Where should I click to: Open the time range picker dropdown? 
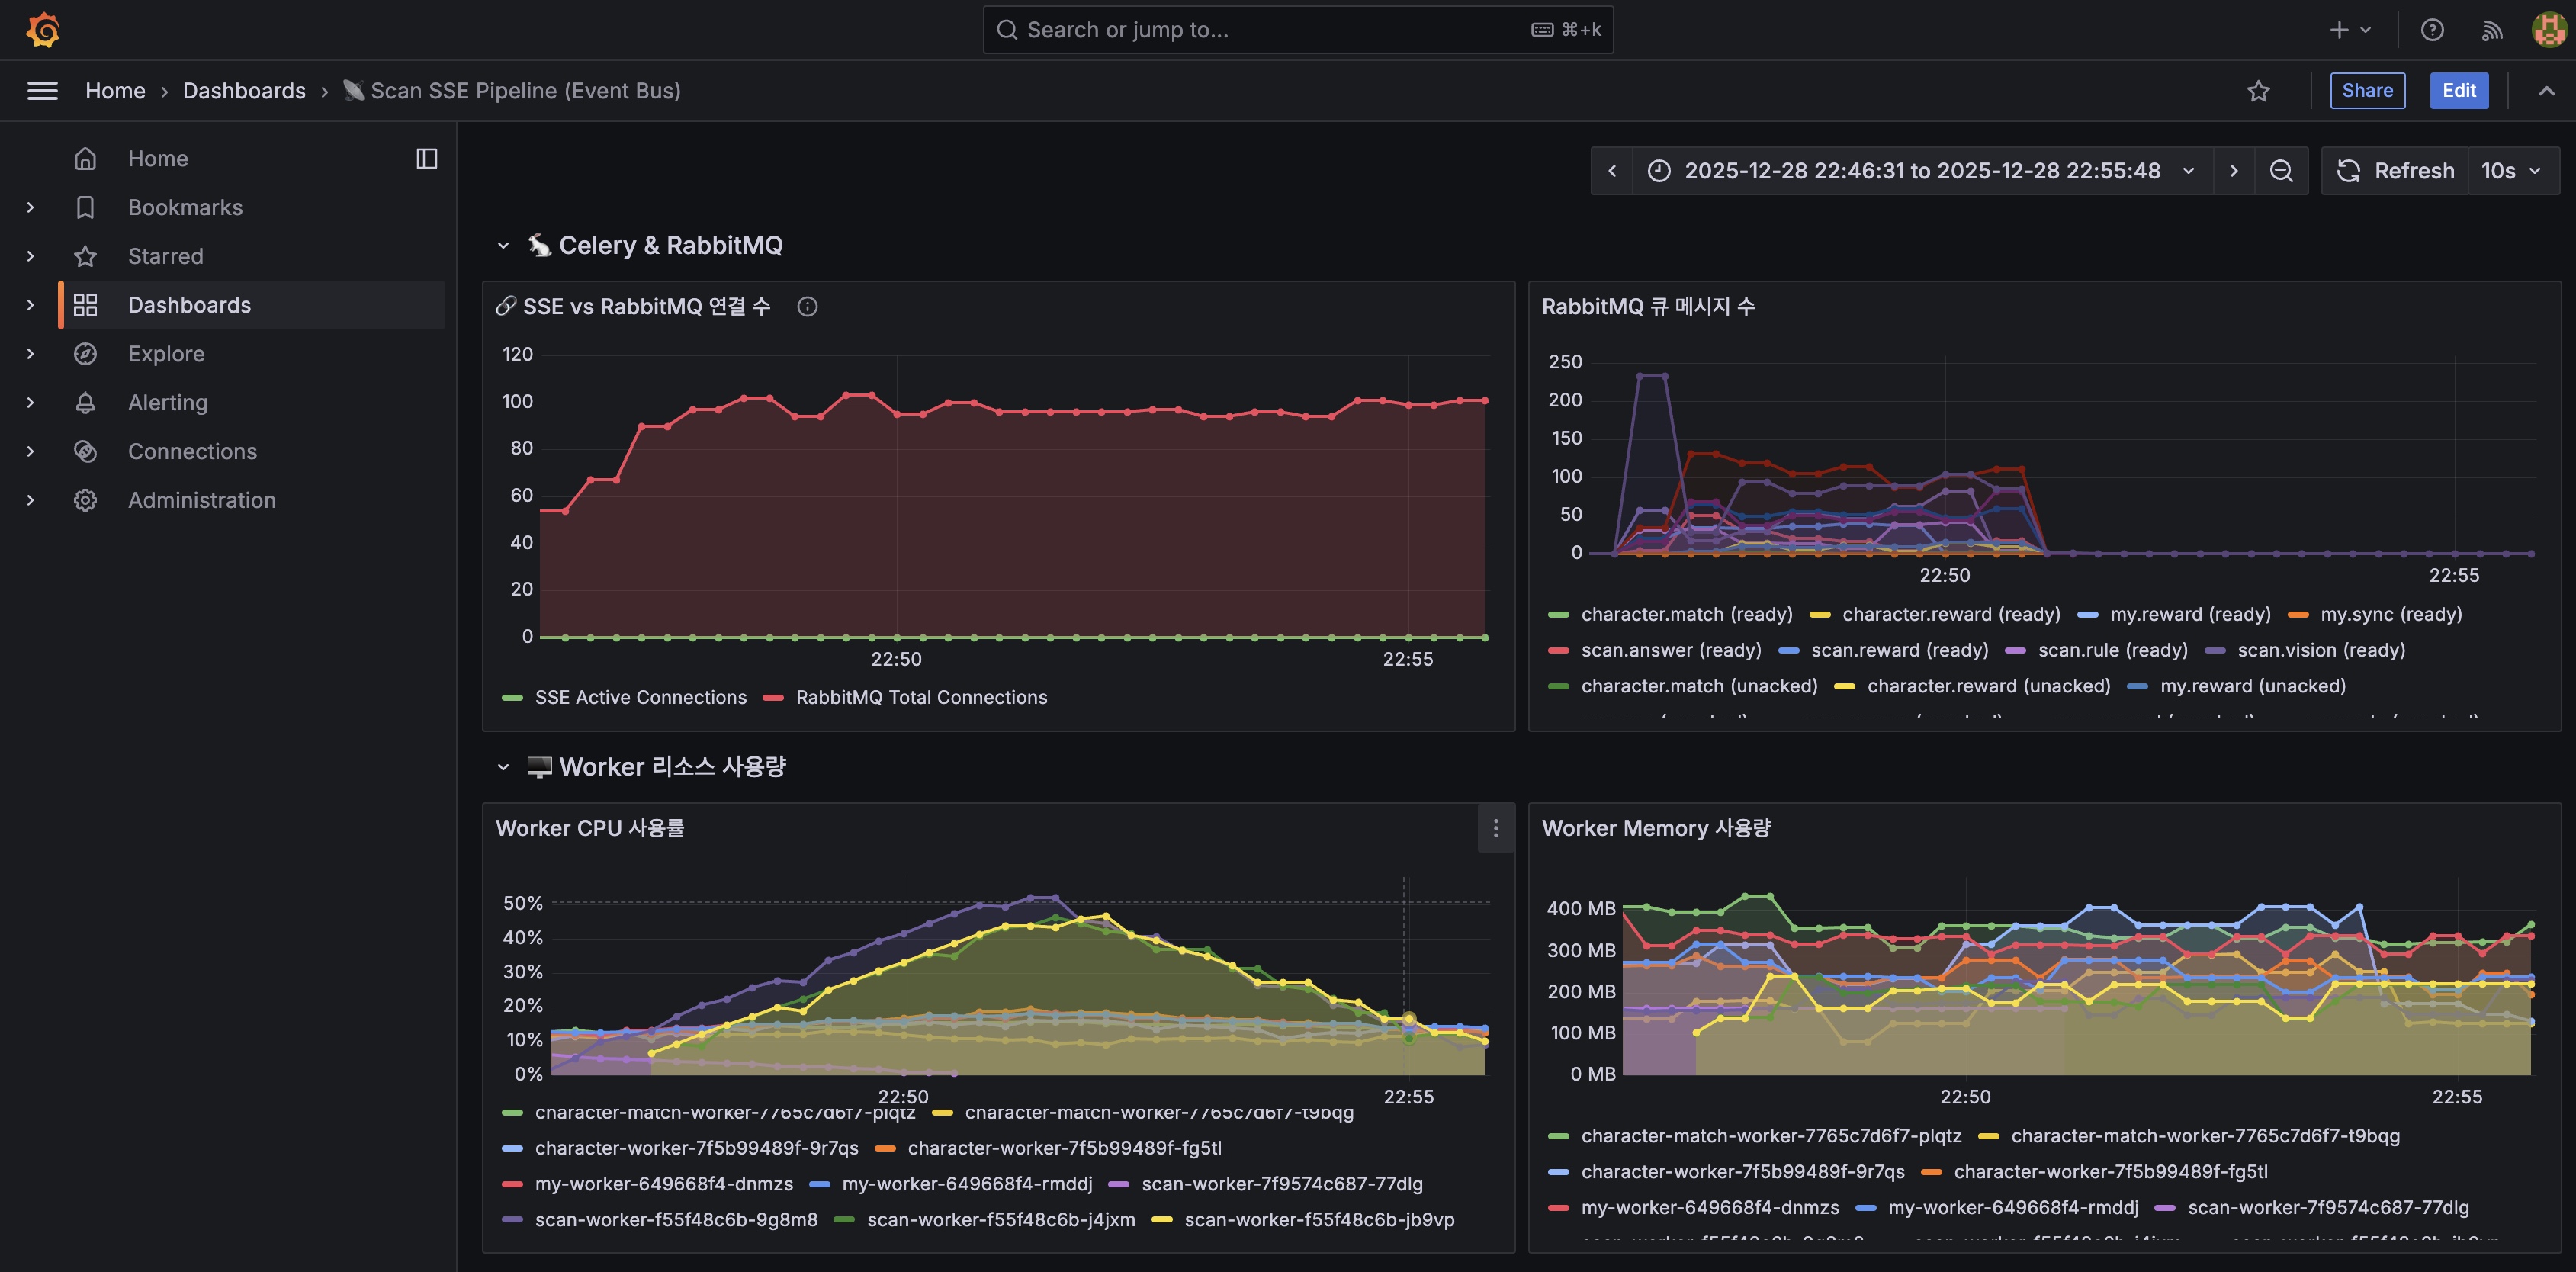pos(1921,171)
